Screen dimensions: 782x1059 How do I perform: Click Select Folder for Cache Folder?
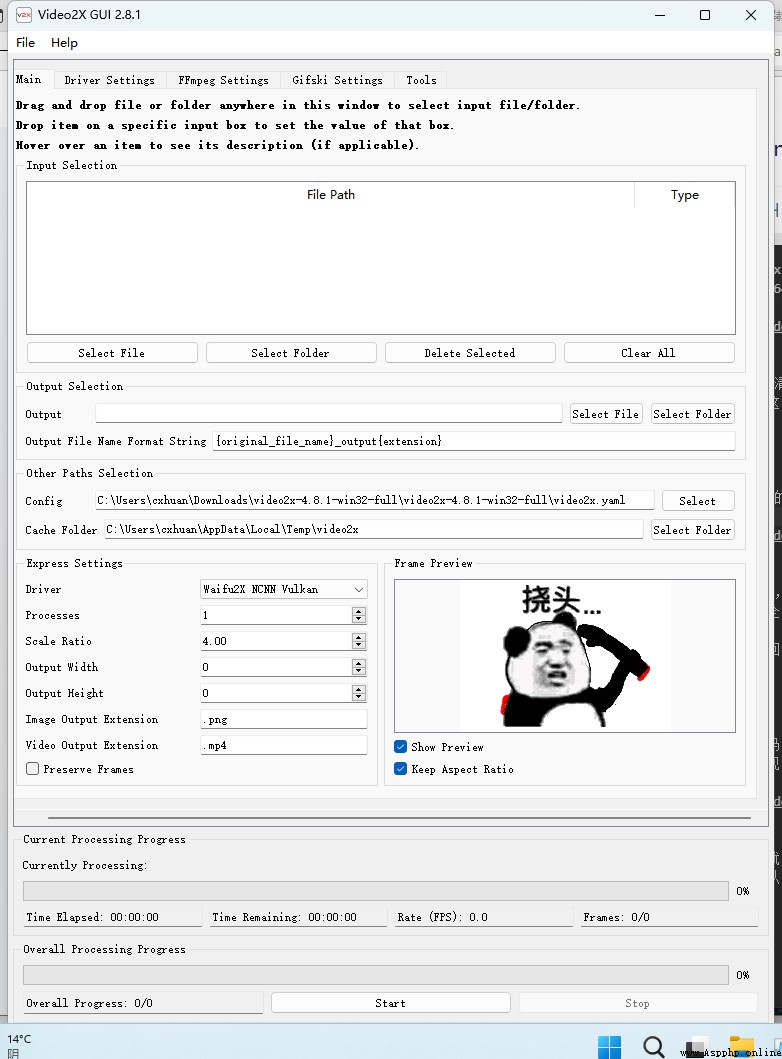point(692,530)
